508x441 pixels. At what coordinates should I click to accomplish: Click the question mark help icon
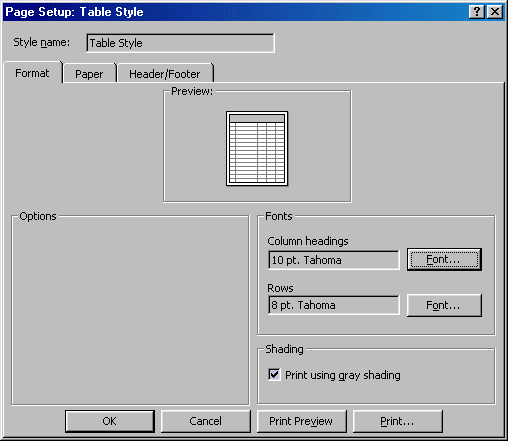(x=476, y=12)
